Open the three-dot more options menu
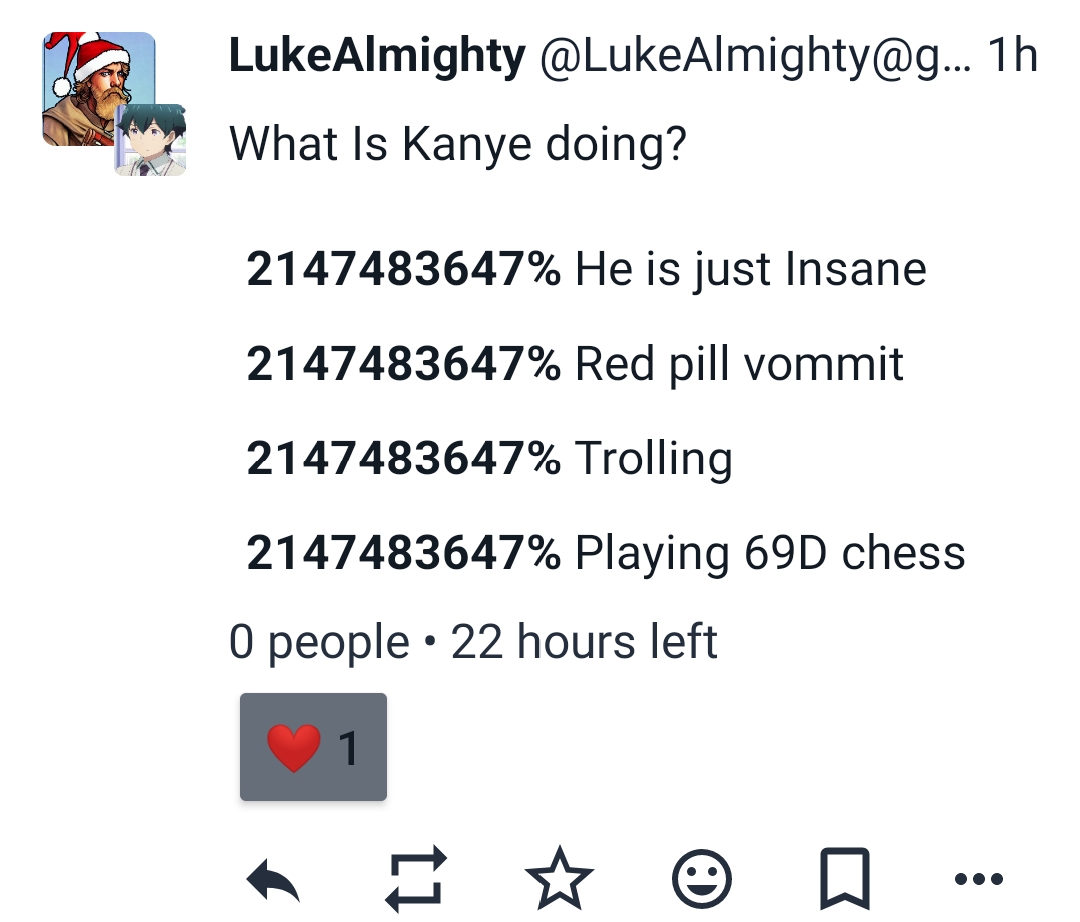 (x=978, y=881)
